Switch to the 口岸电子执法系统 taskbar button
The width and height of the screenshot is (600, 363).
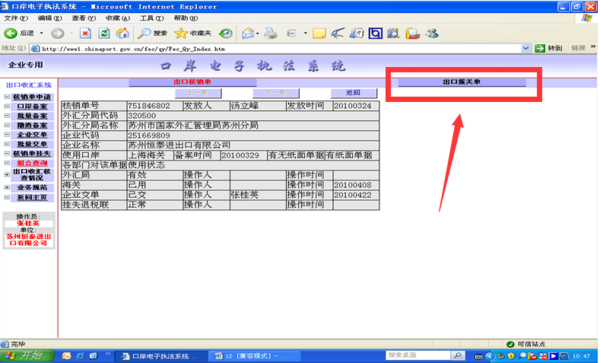(x=161, y=356)
